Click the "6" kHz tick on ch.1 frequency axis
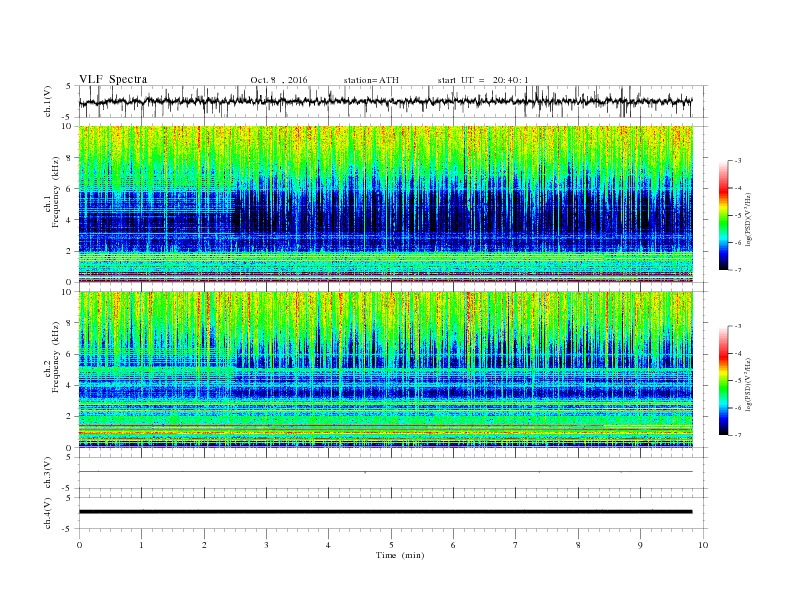The width and height of the screenshot is (792, 612). pyautogui.click(x=70, y=189)
